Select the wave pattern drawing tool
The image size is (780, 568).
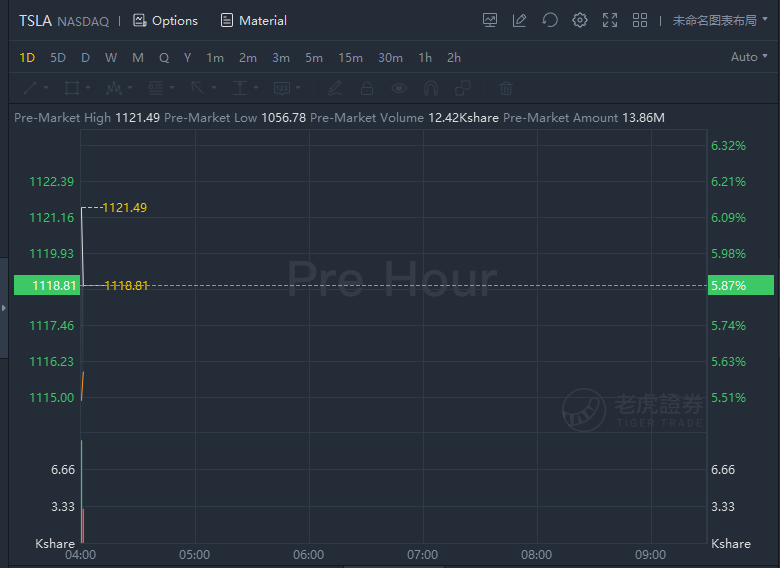[114, 88]
